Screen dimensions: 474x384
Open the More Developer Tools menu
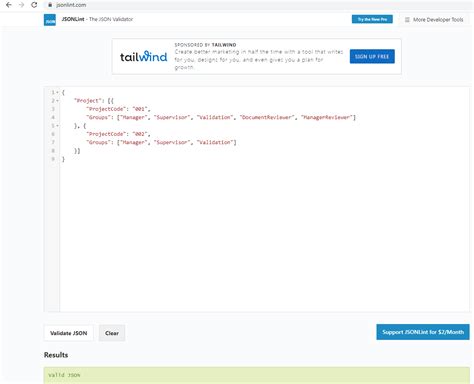click(x=434, y=20)
